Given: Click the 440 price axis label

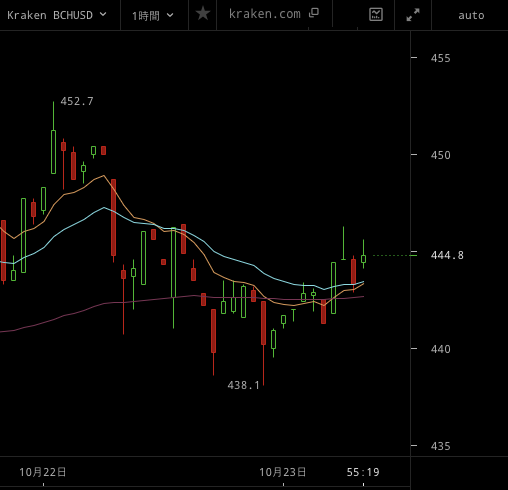Looking at the screenshot, I should [440, 349].
